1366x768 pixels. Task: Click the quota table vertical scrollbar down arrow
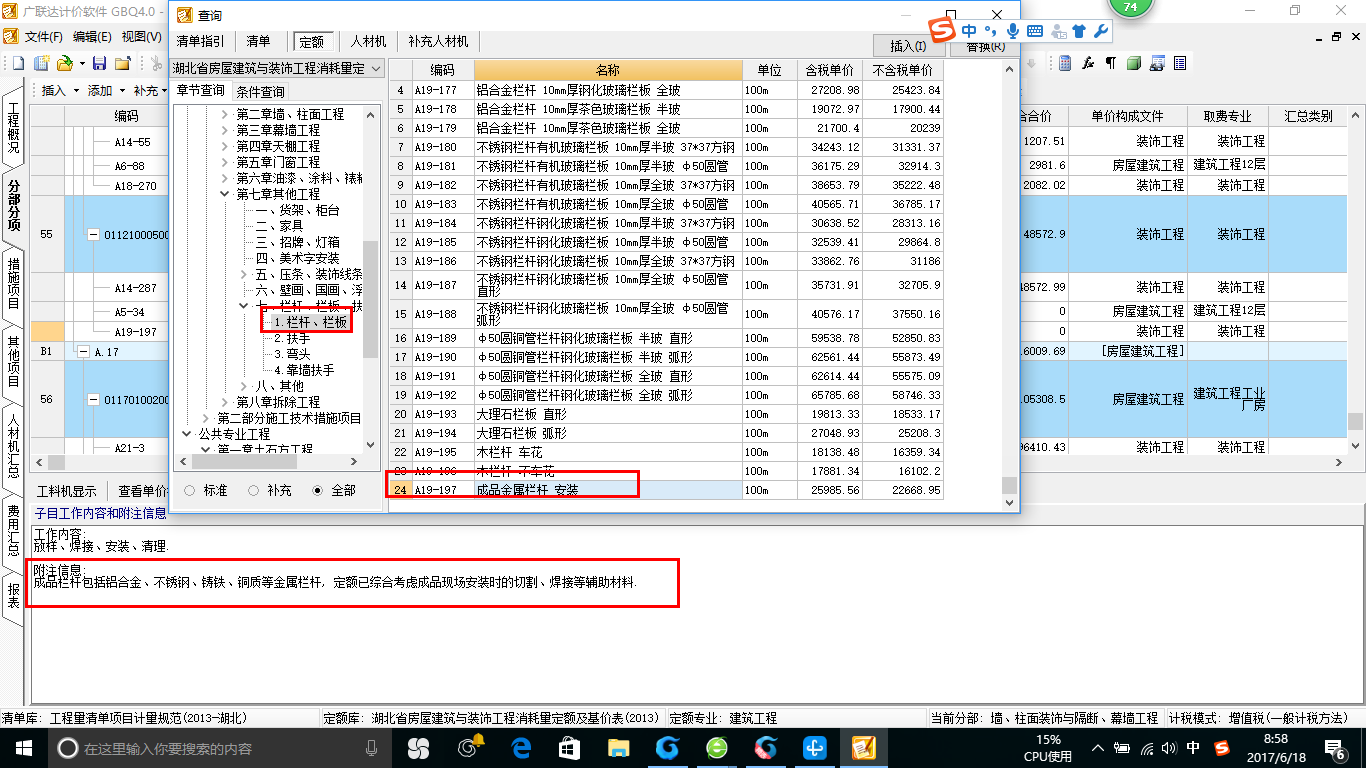(1009, 504)
